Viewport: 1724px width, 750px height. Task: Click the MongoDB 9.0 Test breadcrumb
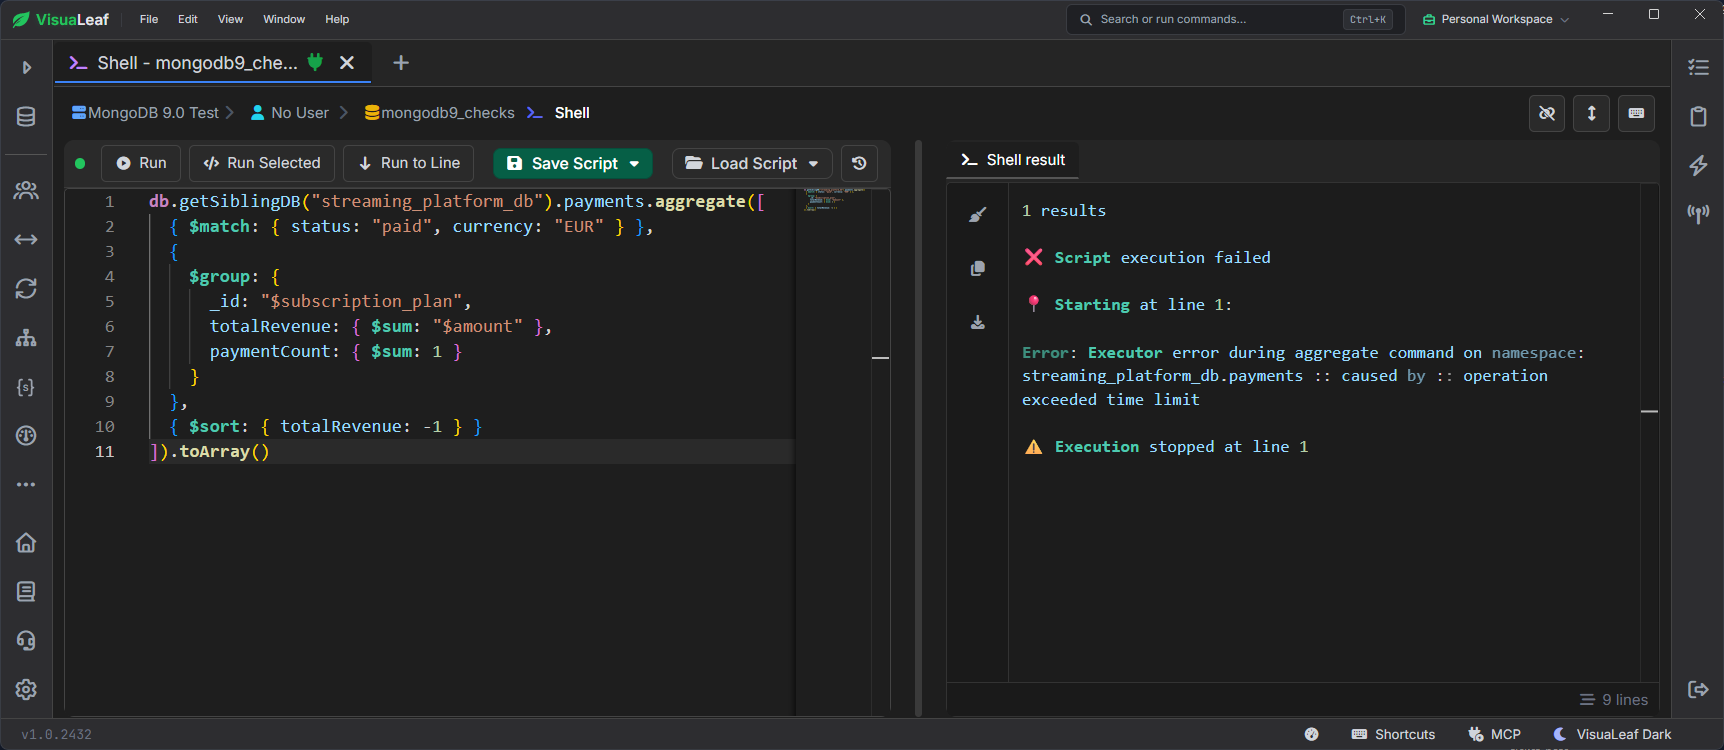pos(145,113)
